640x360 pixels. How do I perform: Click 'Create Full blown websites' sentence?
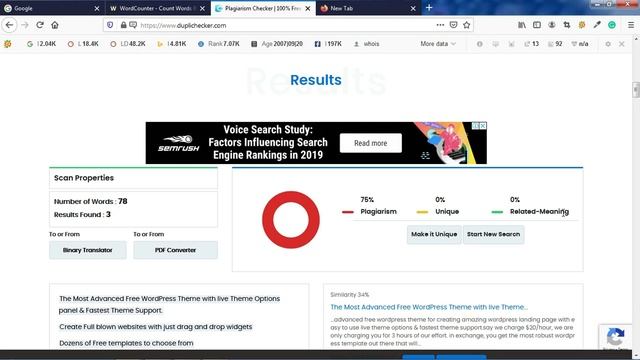point(156,327)
